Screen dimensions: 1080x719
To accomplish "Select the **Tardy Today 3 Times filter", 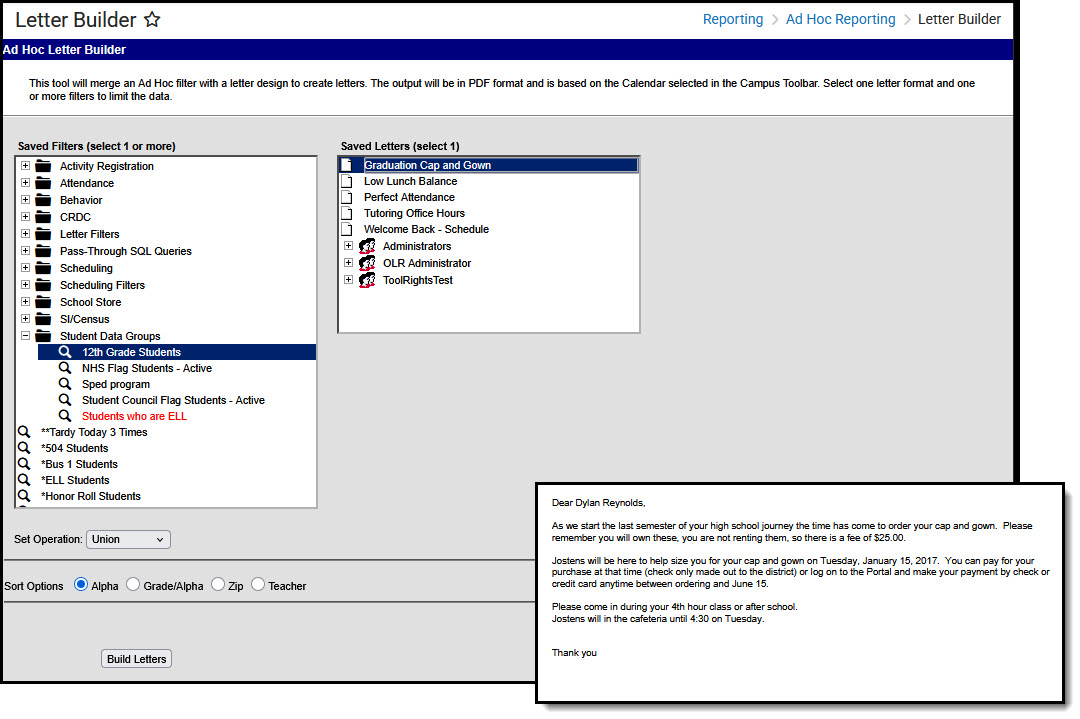I will coord(94,433).
